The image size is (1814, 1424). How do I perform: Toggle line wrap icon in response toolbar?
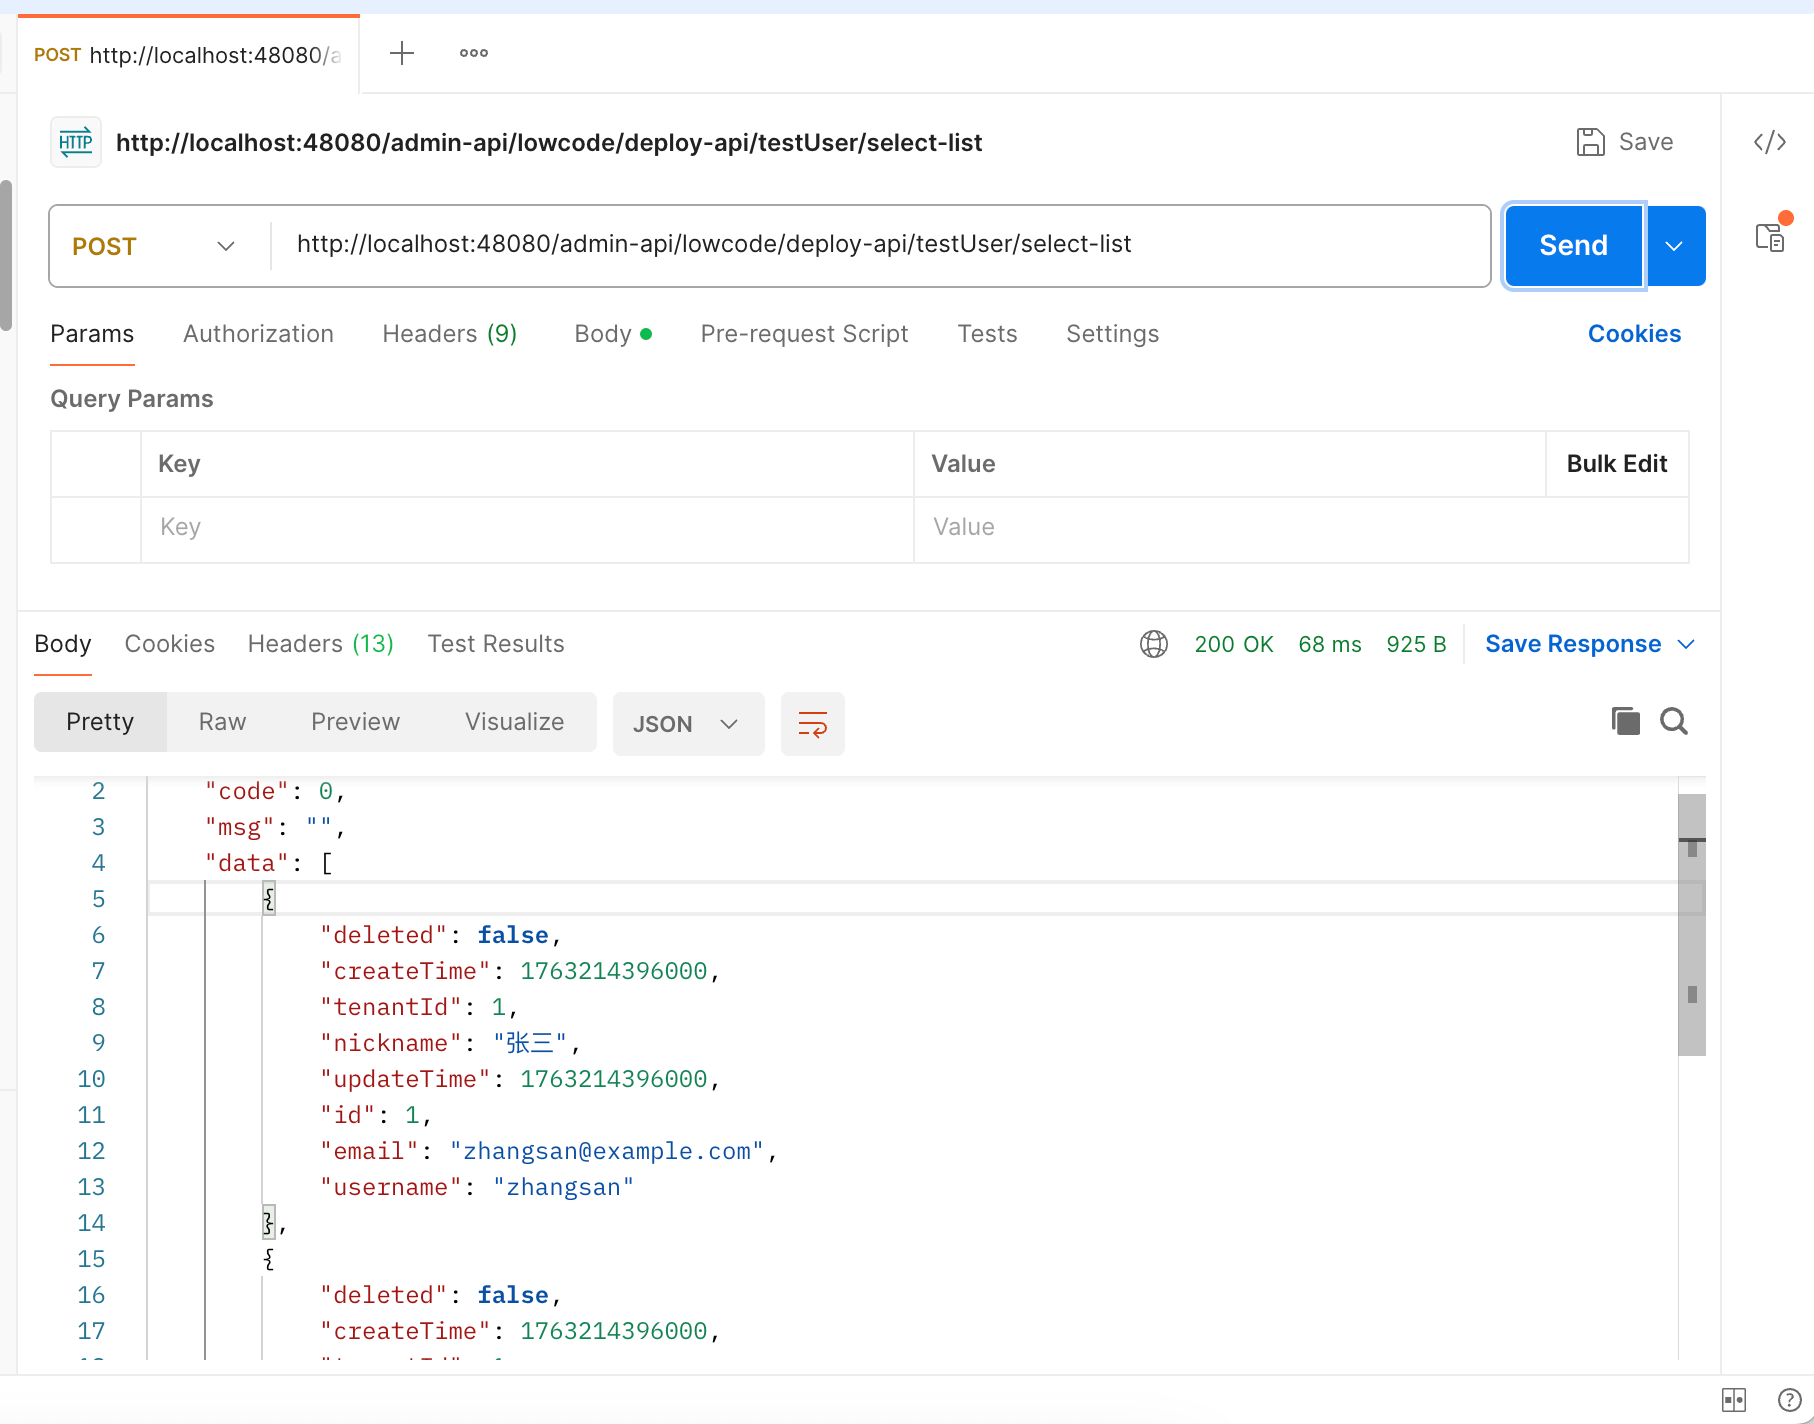[812, 724]
